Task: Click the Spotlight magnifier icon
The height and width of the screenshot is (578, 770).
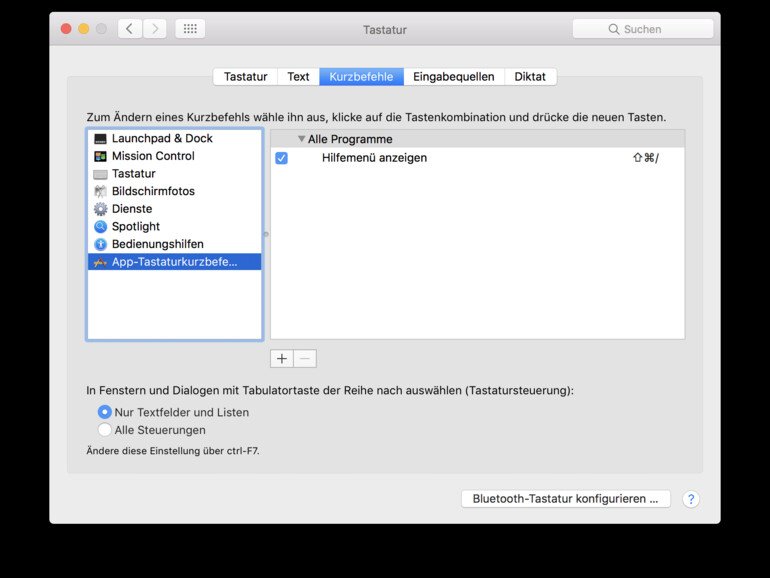Action: tap(100, 226)
